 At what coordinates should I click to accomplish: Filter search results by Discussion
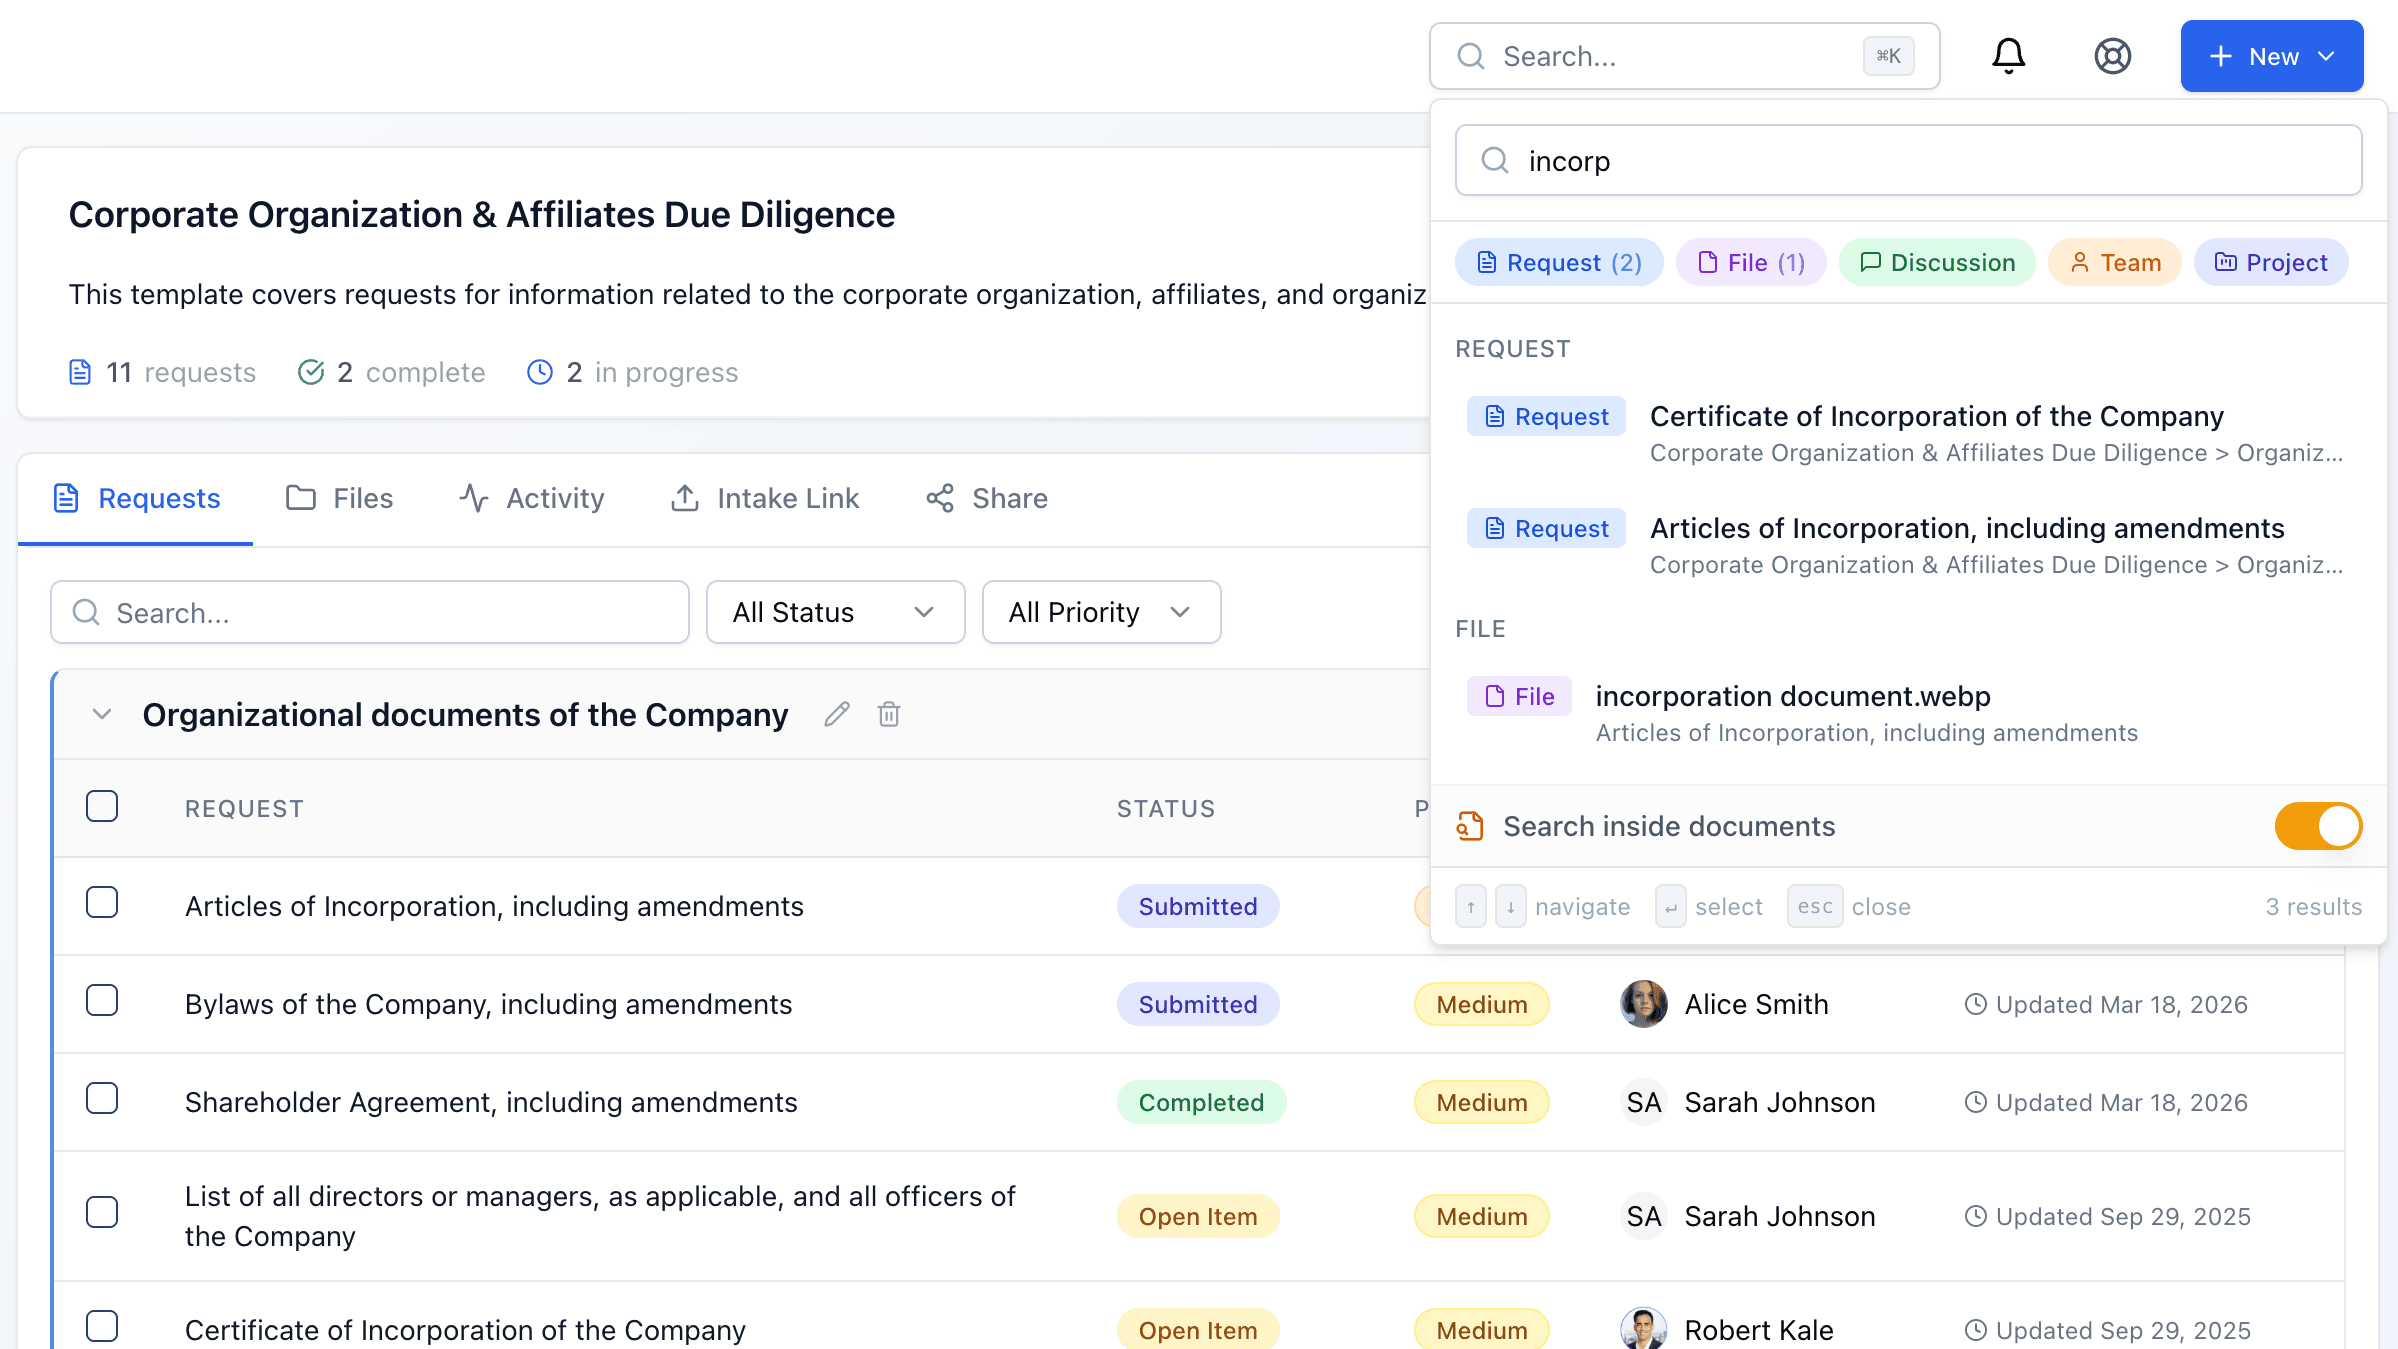pyautogui.click(x=1936, y=262)
